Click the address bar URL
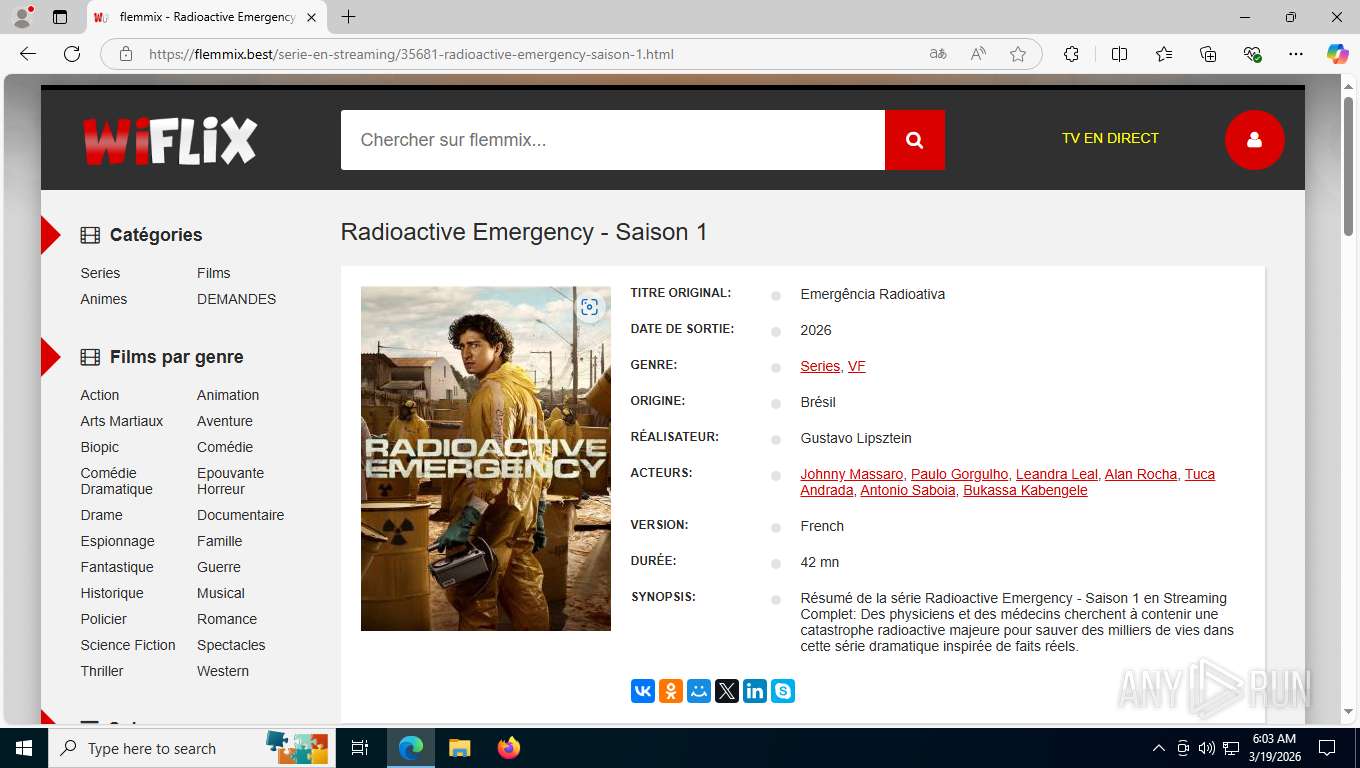The width and height of the screenshot is (1360, 768). (411, 54)
